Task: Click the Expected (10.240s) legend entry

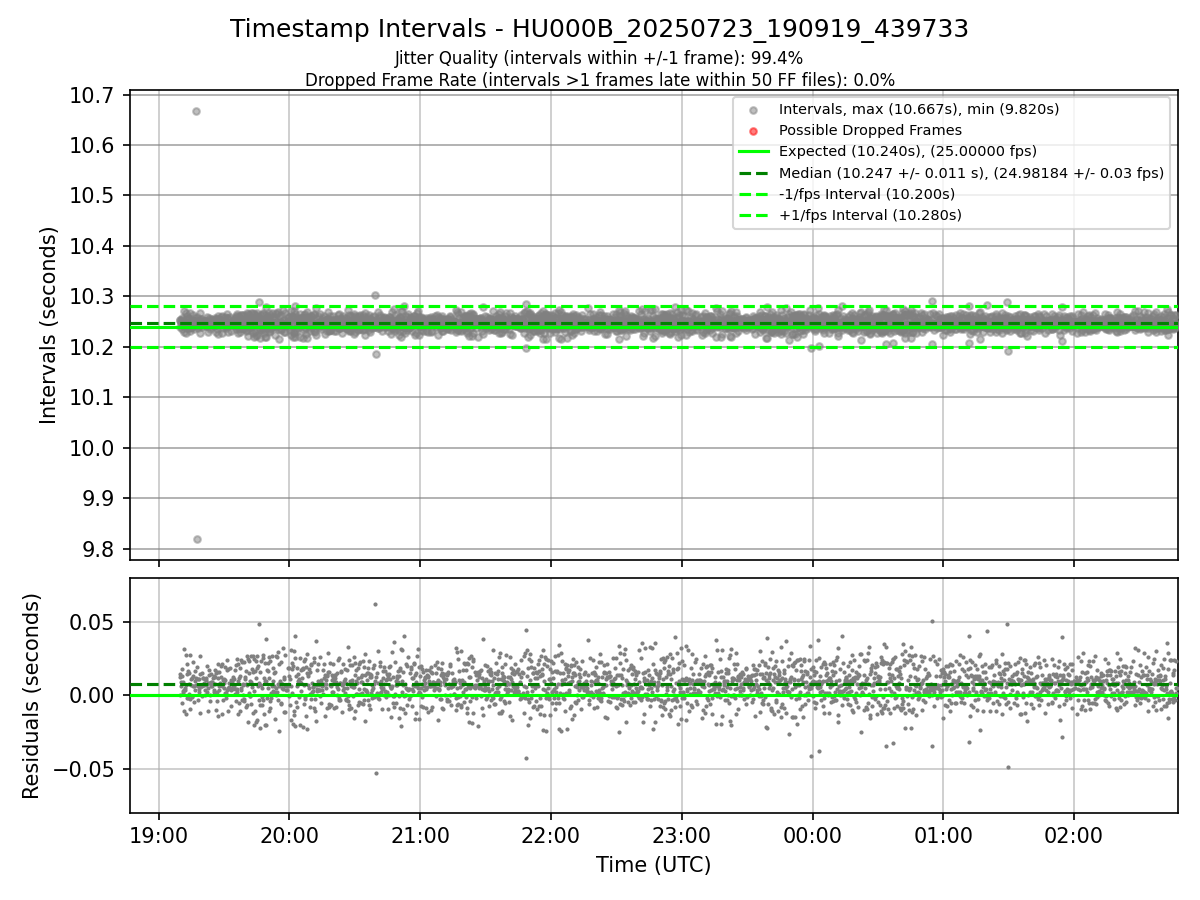Action: (x=908, y=151)
